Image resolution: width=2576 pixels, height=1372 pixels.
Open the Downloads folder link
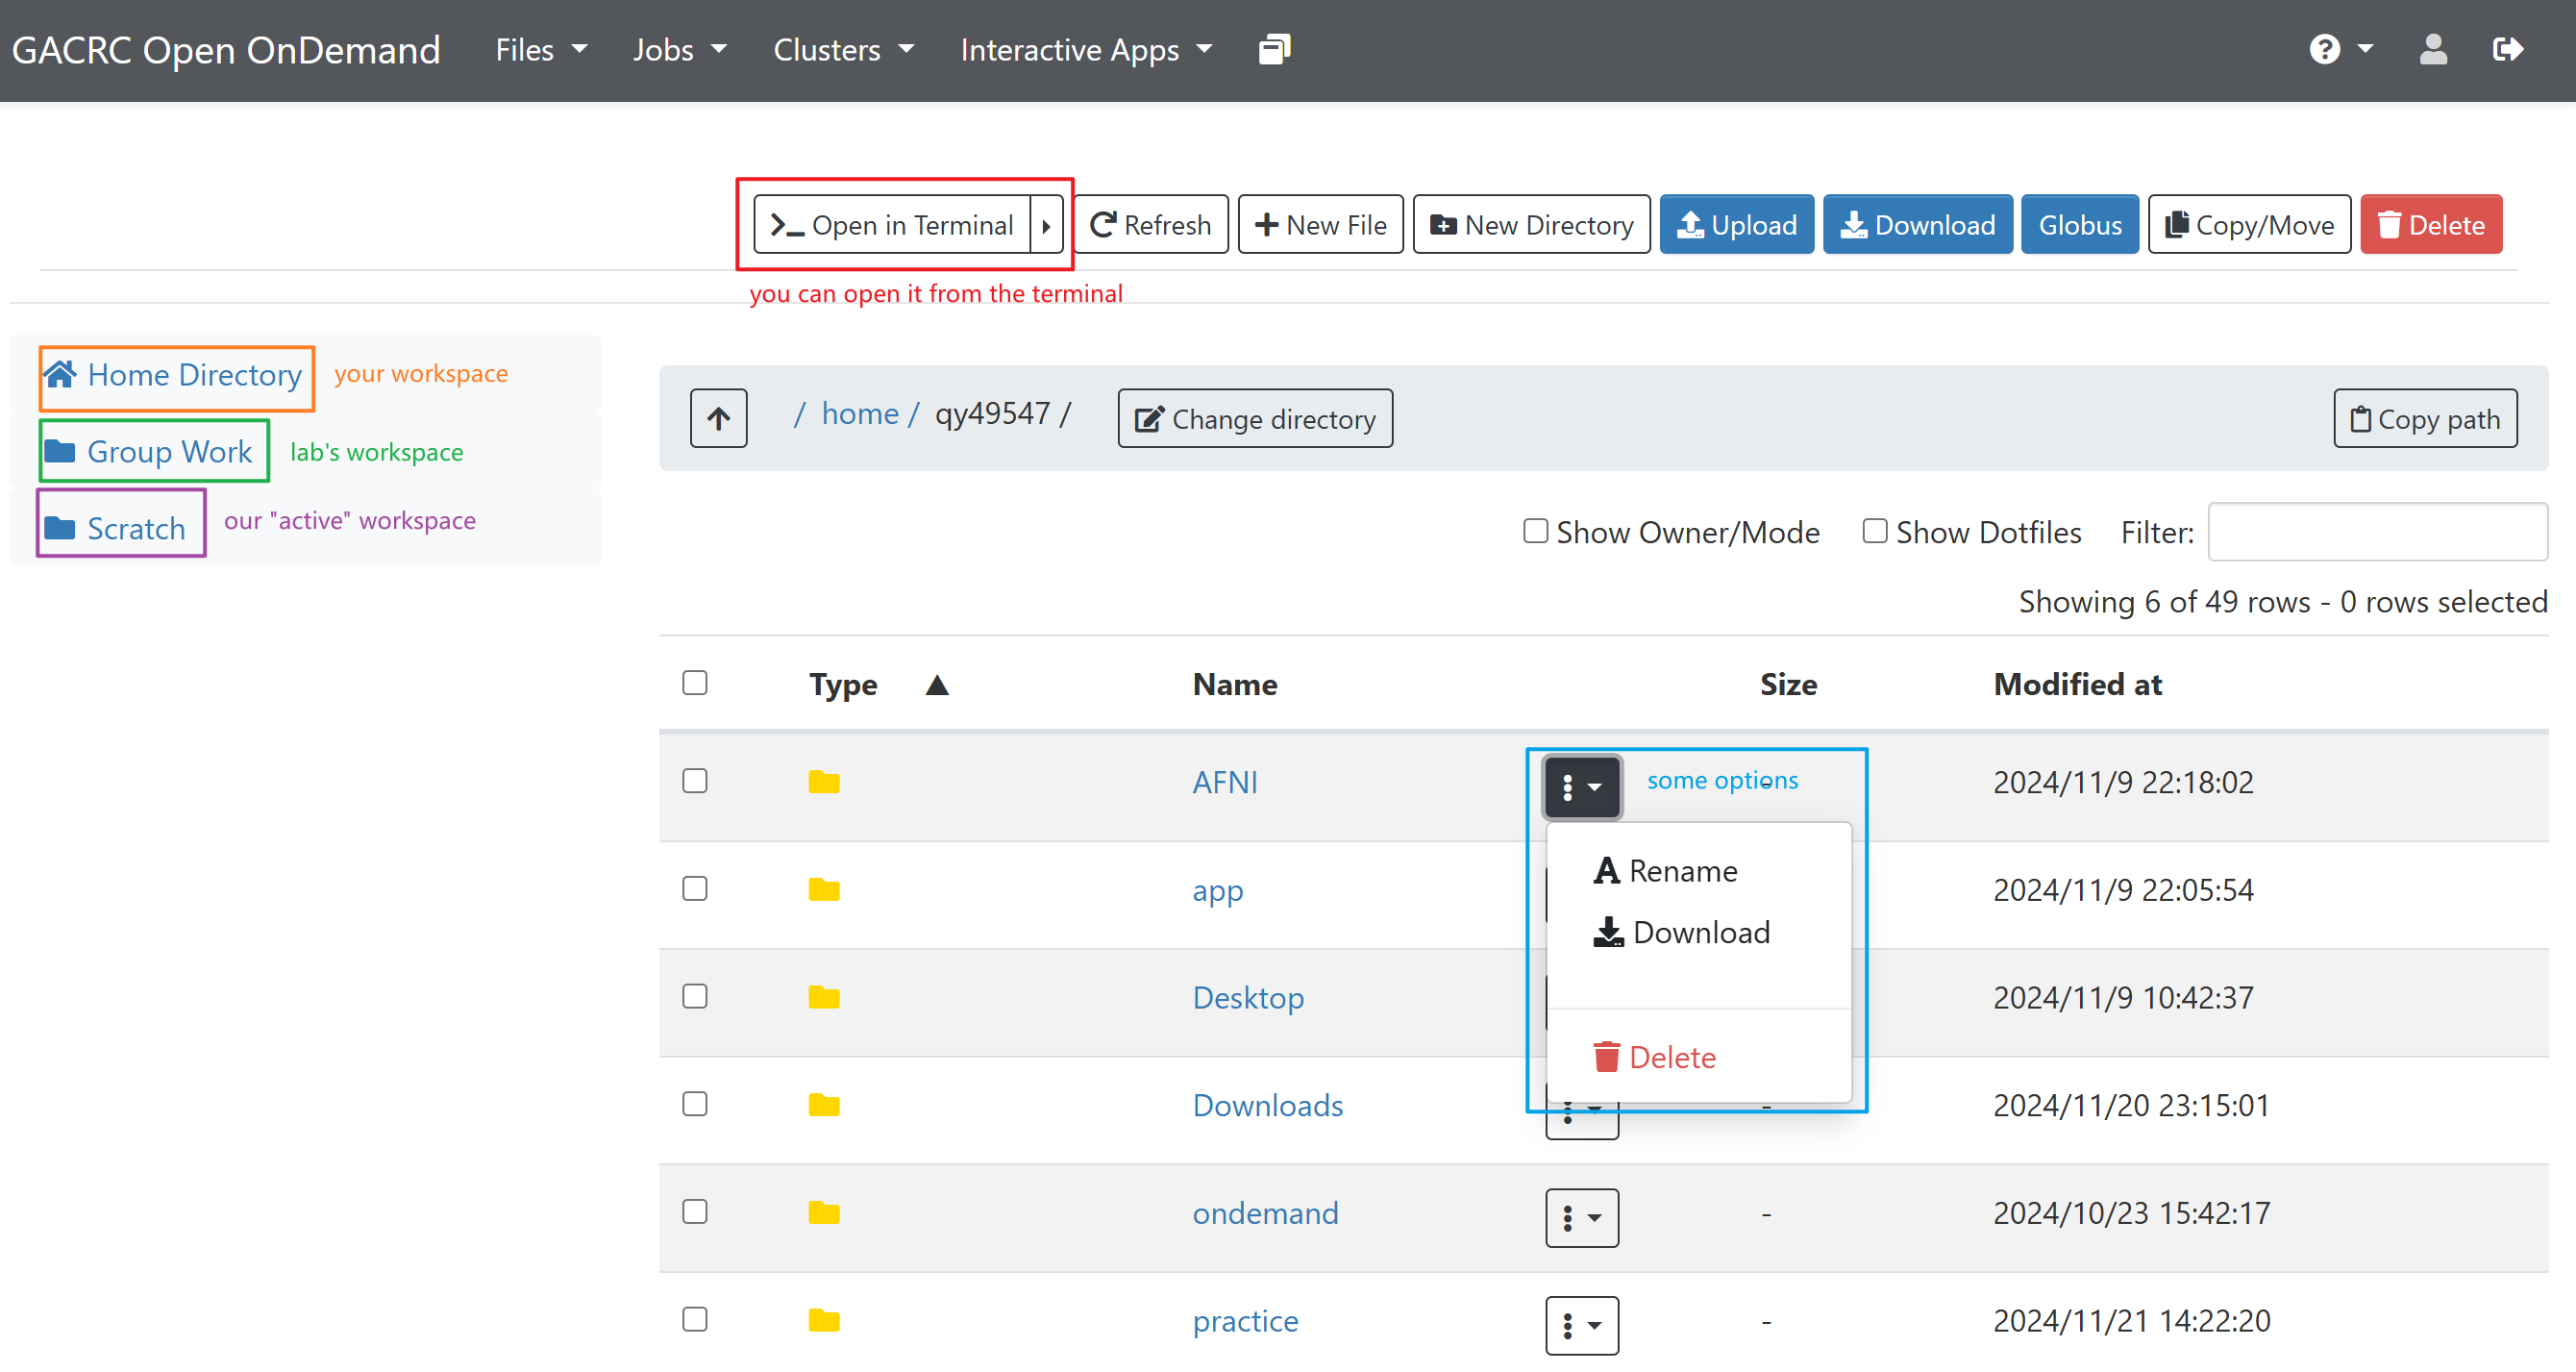click(x=1267, y=1105)
